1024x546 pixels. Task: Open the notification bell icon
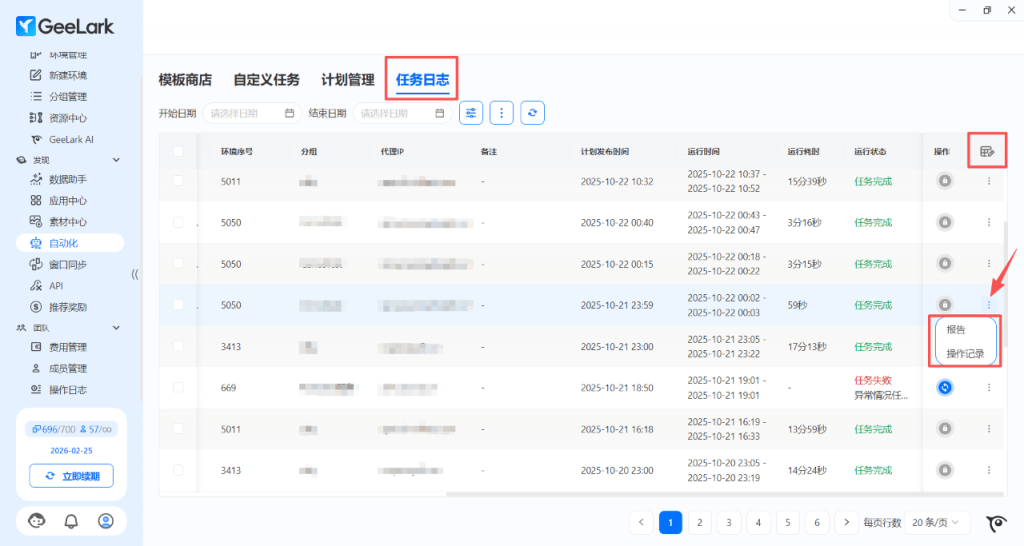[x=71, y=520]
